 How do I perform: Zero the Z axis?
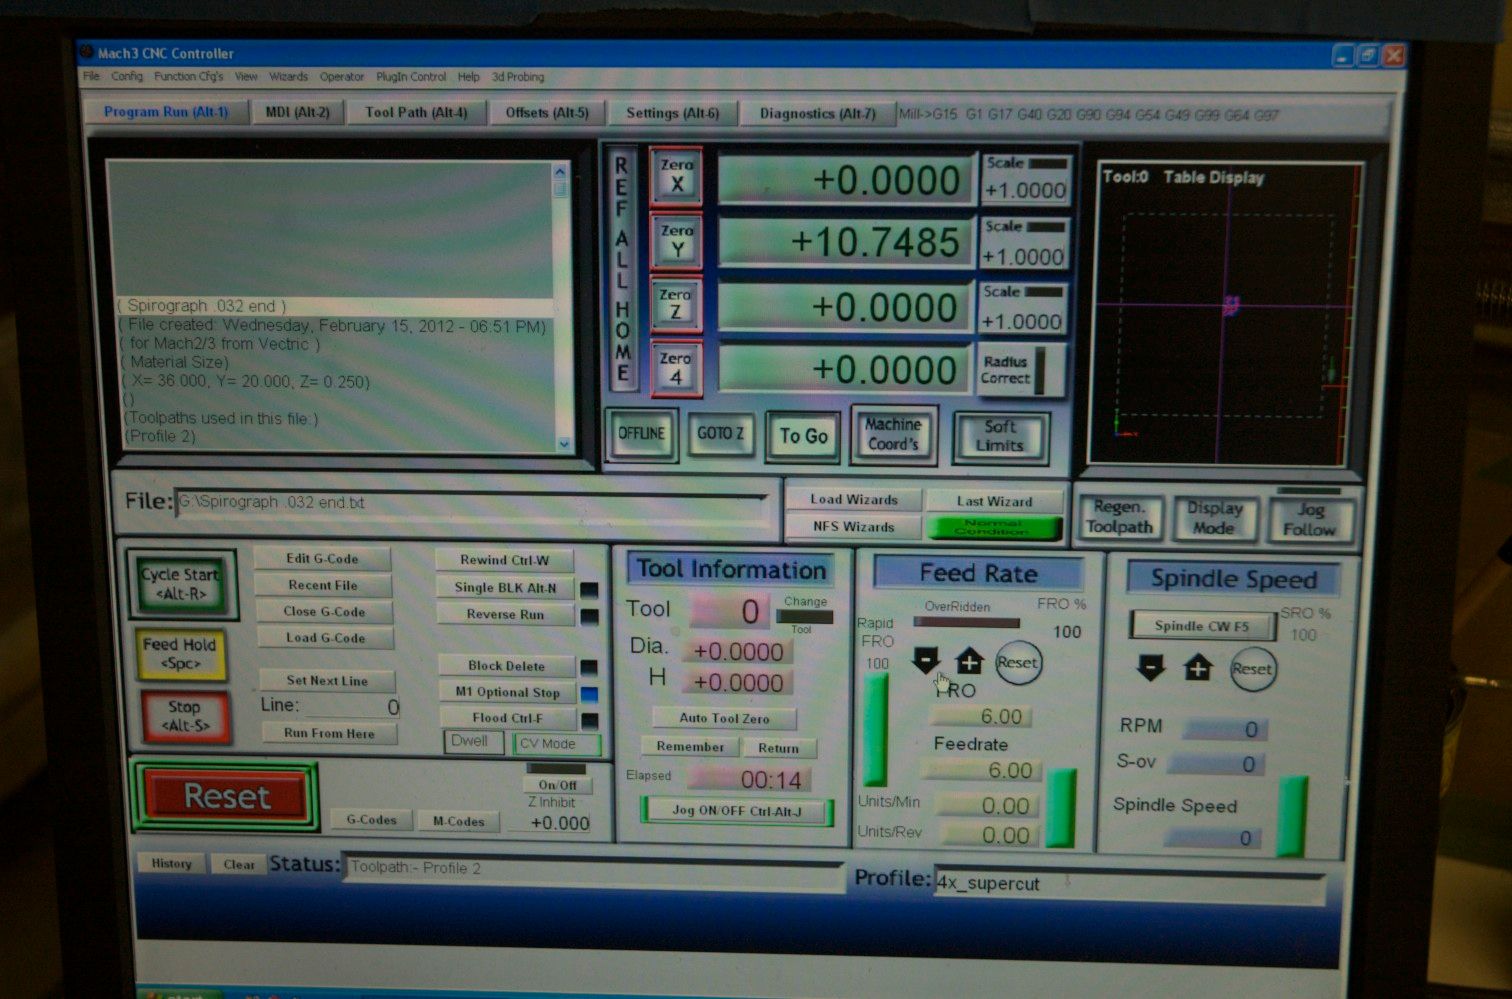(x=676, y=304)
